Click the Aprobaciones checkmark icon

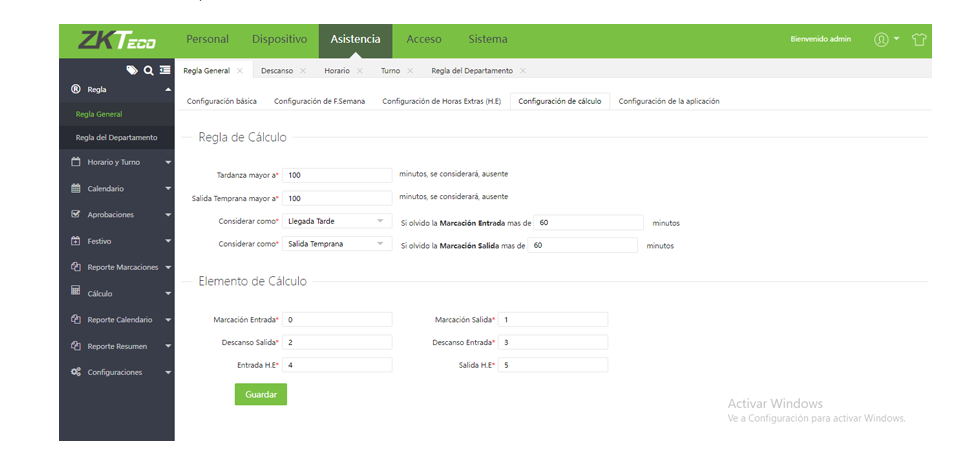click(x=76, y=214)
